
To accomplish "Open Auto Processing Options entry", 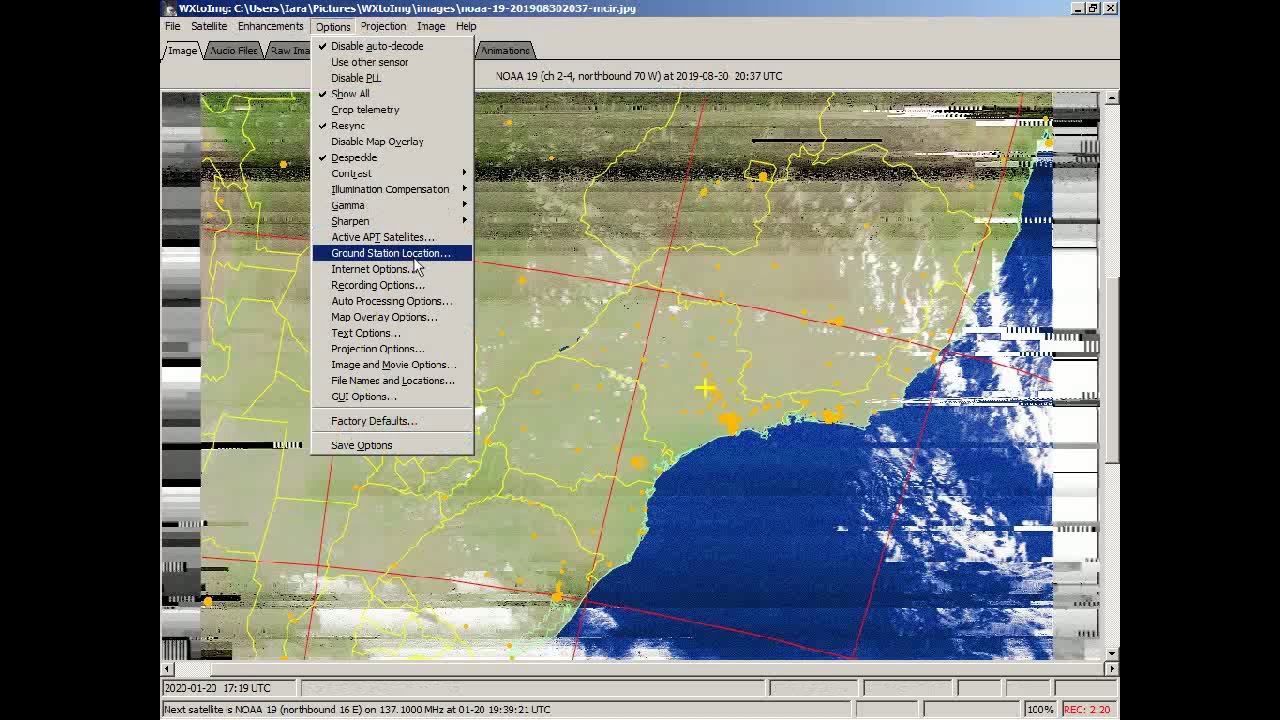I will (x=392, y=301).
